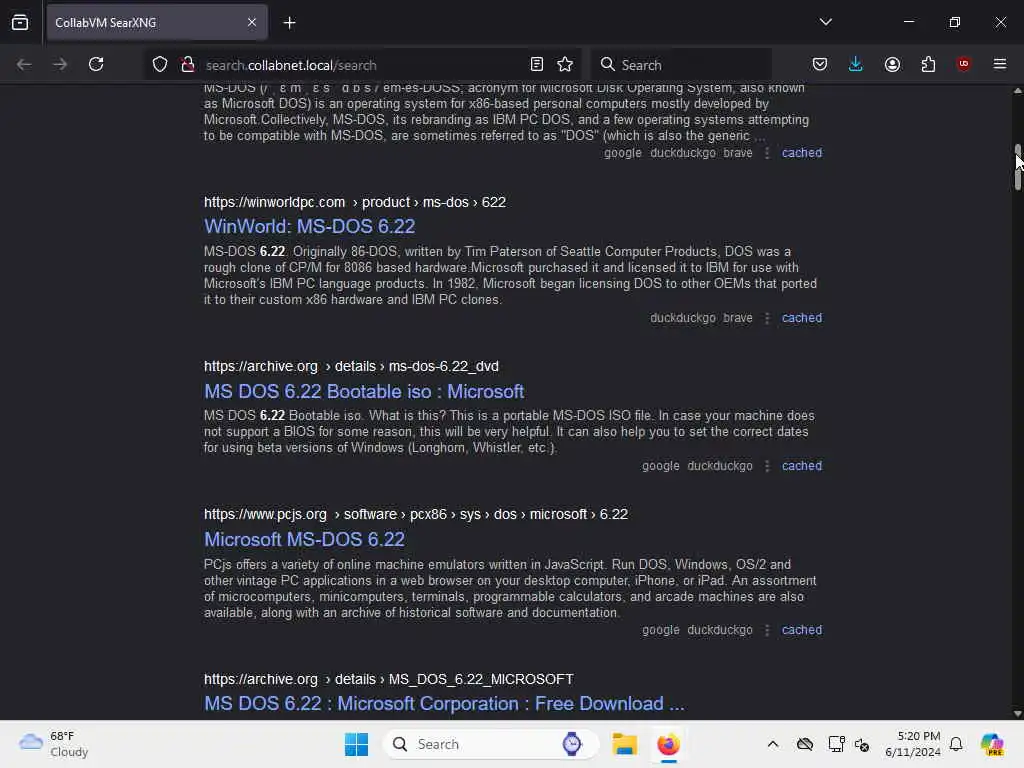Open the Downloads panel
The height and width of the screenshot is (768, 1024).
click(x=856, y=65)
